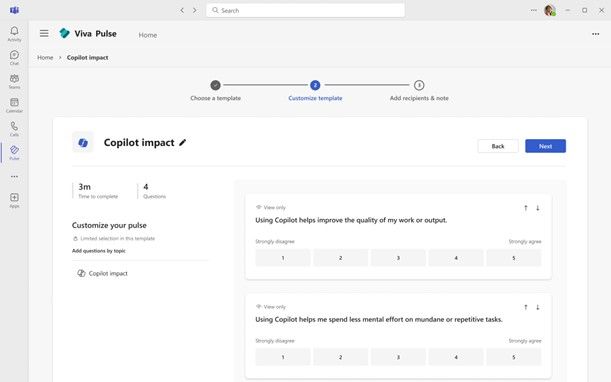Select rating 2 for quality of work
The height and width of the screenshot is (382, 611).
(x=341, y=258)
